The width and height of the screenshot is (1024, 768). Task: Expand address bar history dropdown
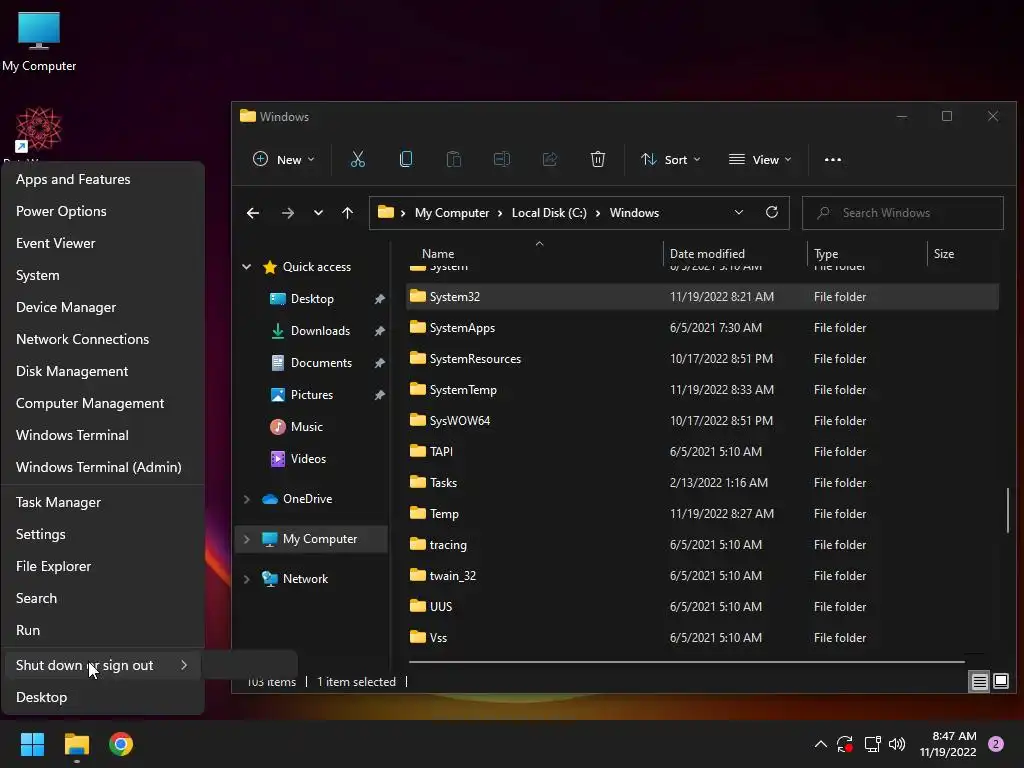pyautogui.click(x=739, y=212)
